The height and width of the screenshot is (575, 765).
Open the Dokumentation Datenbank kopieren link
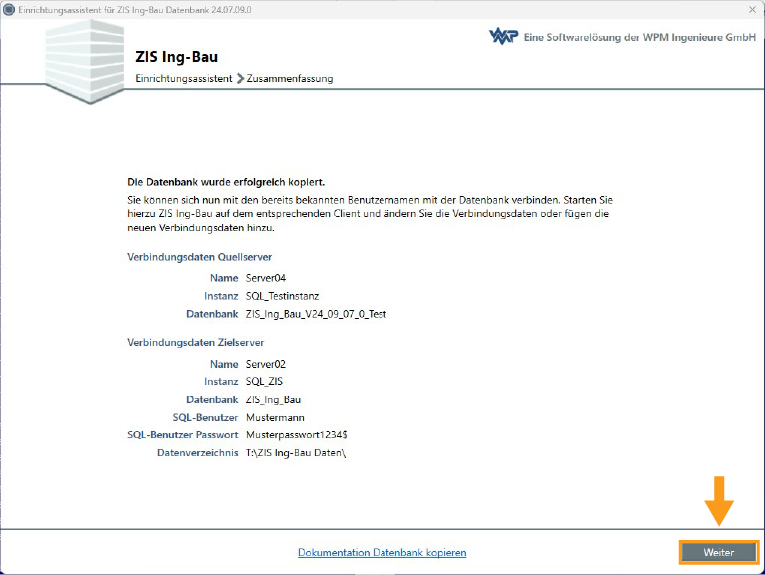[382, 552]
